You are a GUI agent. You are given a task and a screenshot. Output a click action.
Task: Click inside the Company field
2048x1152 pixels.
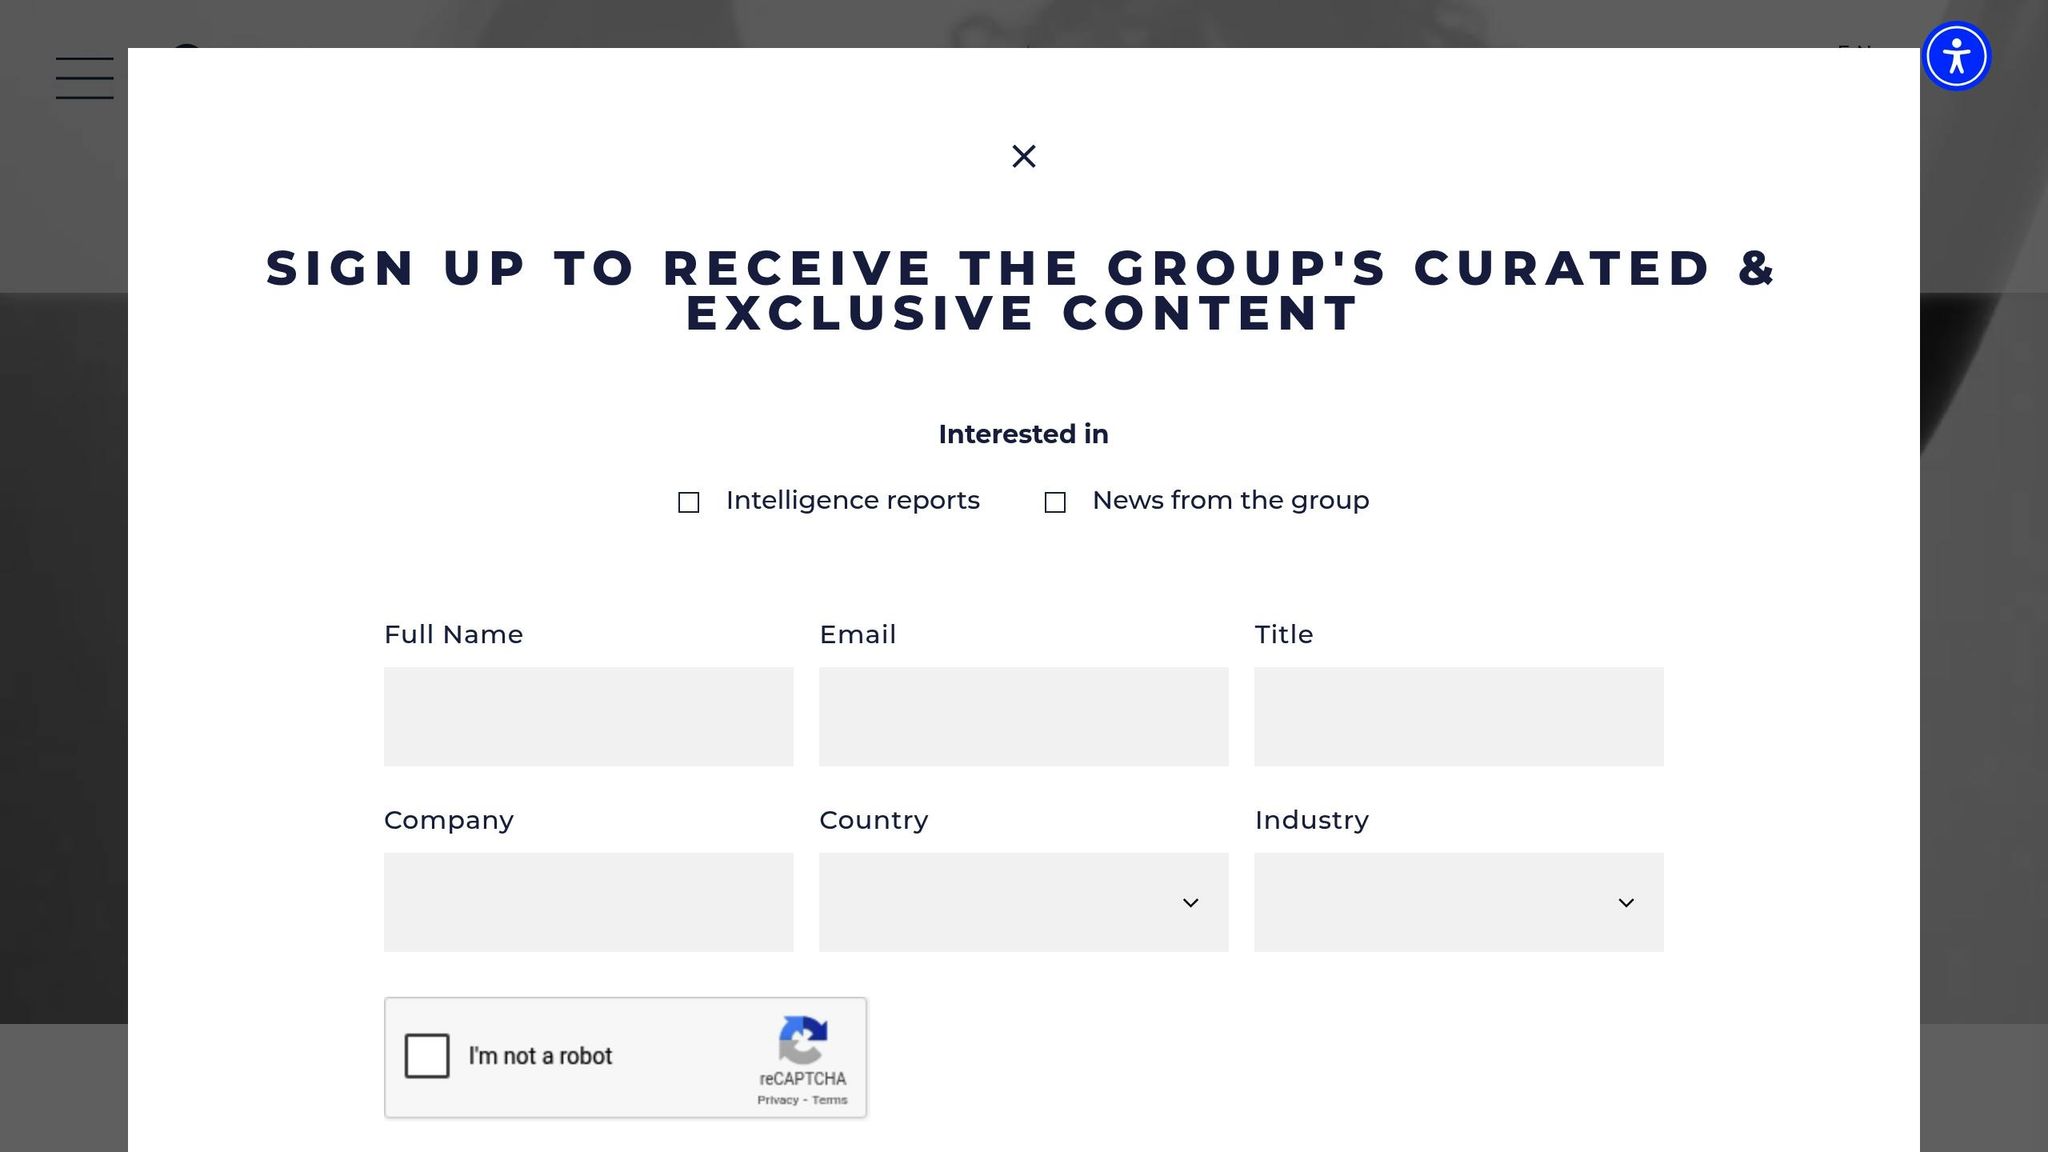[588, 902]
